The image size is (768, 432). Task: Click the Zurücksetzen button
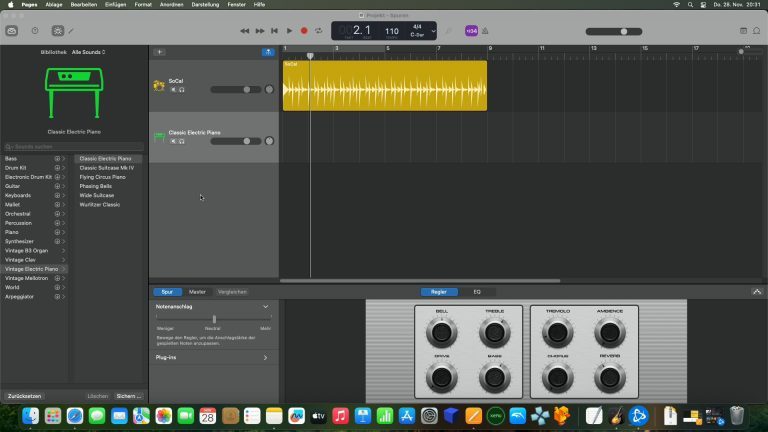[x=24, y=396]
